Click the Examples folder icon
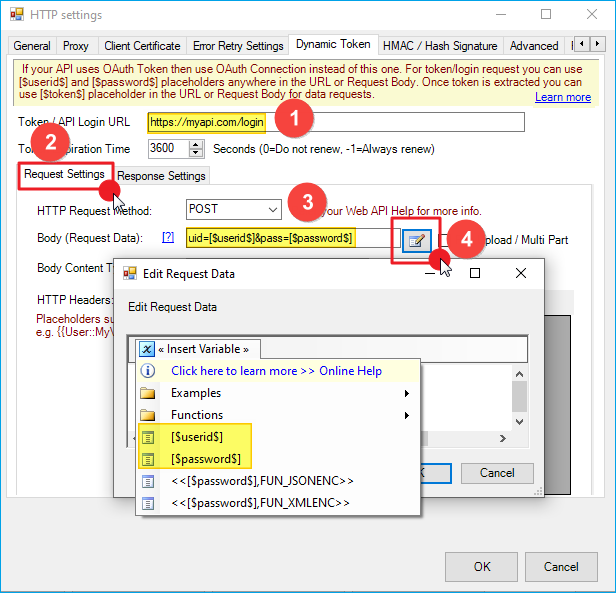Screen dimensions: 616x593 pyautogui.click(x=147, y=393)
